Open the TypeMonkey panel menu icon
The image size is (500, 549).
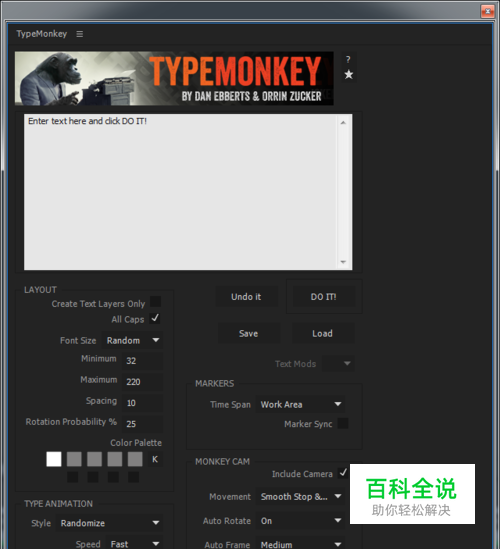(79, 34)
